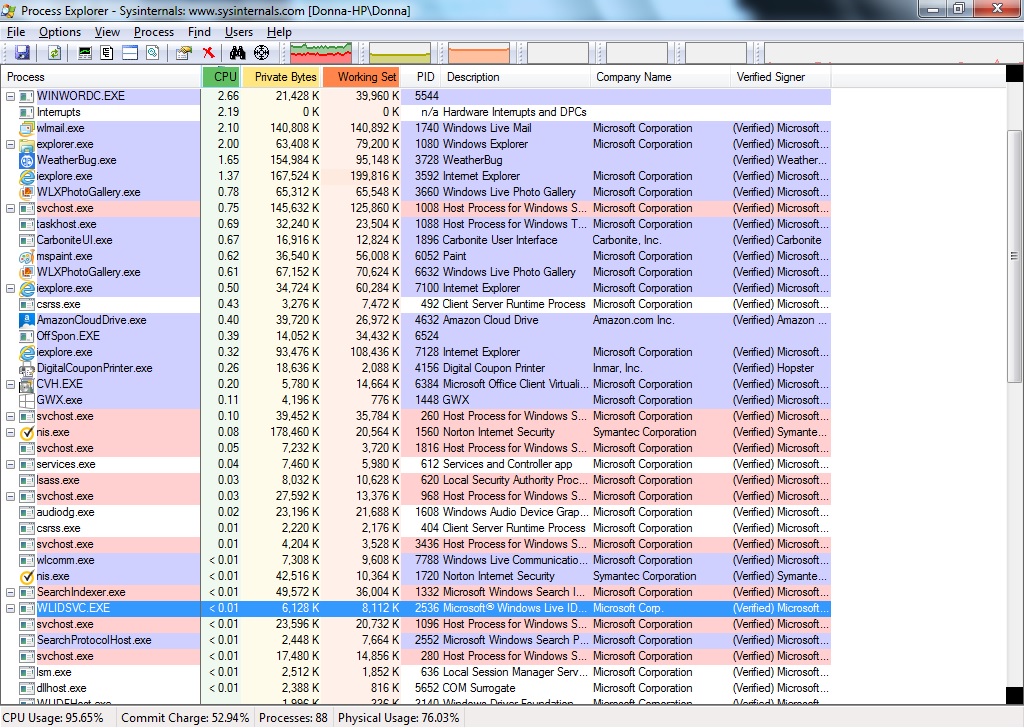Sort by the CPU column header
This screenshot has height=728, width=1024.
pos(221,77)
